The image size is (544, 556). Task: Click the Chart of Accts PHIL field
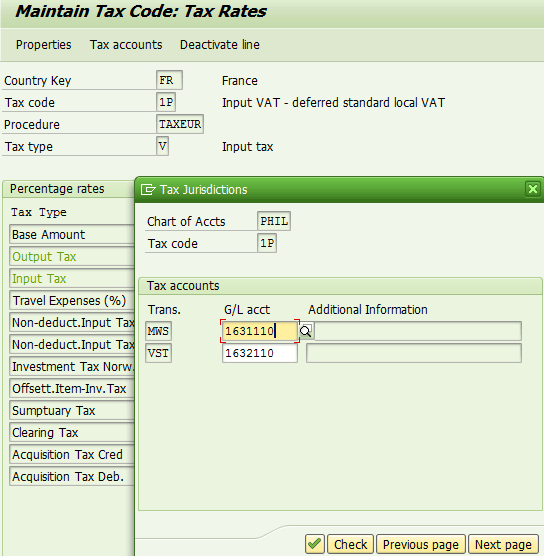pos(274,221)
